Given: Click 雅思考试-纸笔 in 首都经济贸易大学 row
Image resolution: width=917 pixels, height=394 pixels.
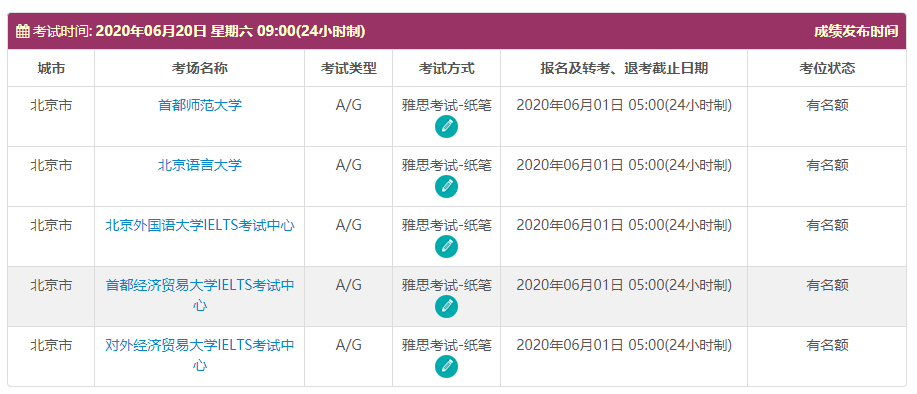Looking at the screenshot, I should tap(446, 285).
